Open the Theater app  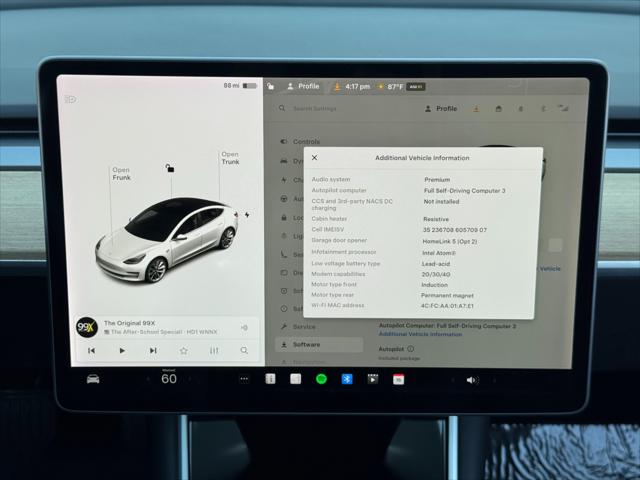click(373, 379)
